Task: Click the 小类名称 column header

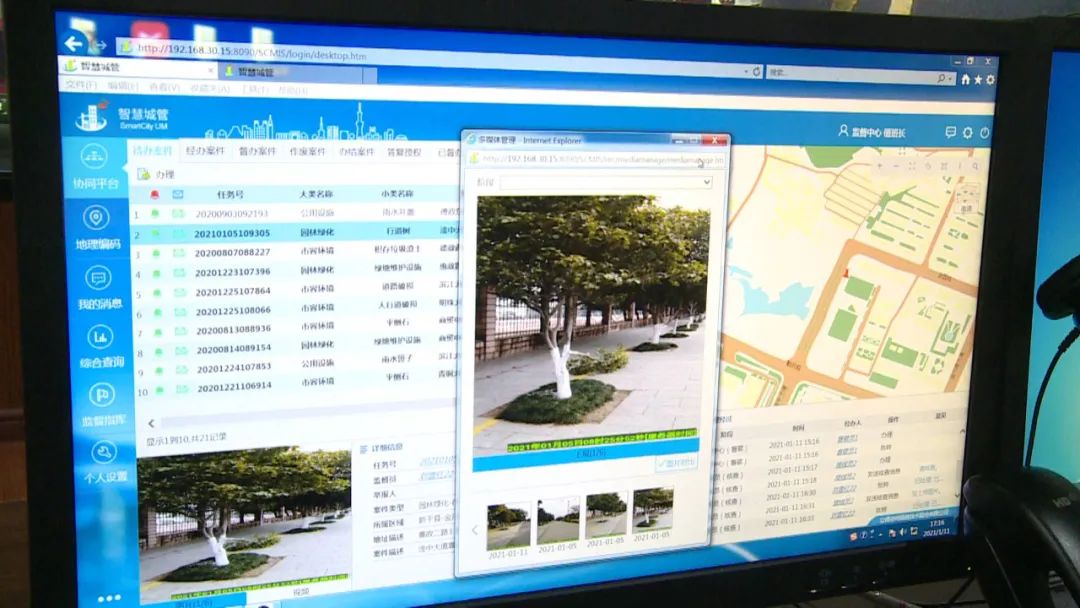Action: [397, 193]
